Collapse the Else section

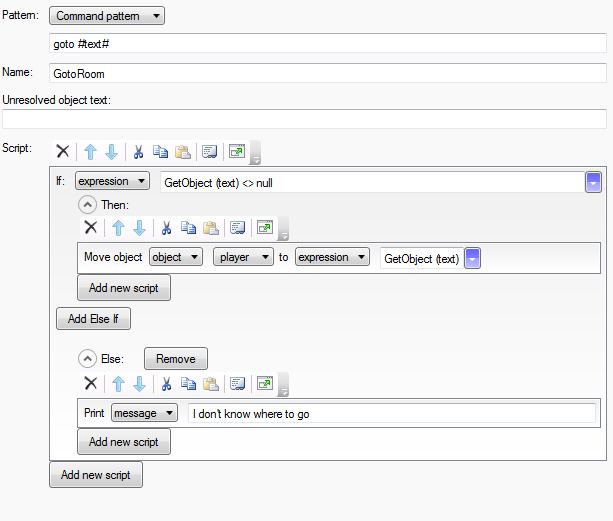87,358
